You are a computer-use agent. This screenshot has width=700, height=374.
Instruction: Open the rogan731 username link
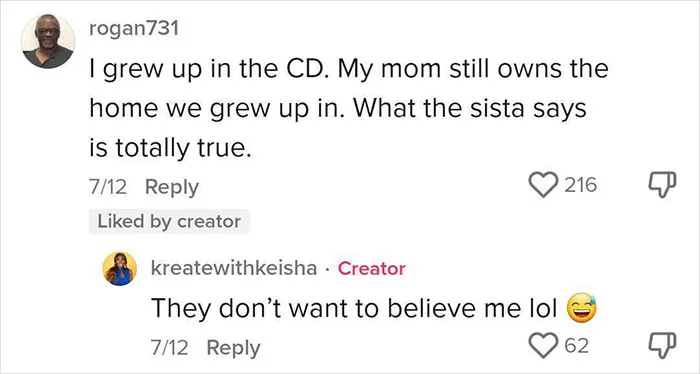point(134,29)
